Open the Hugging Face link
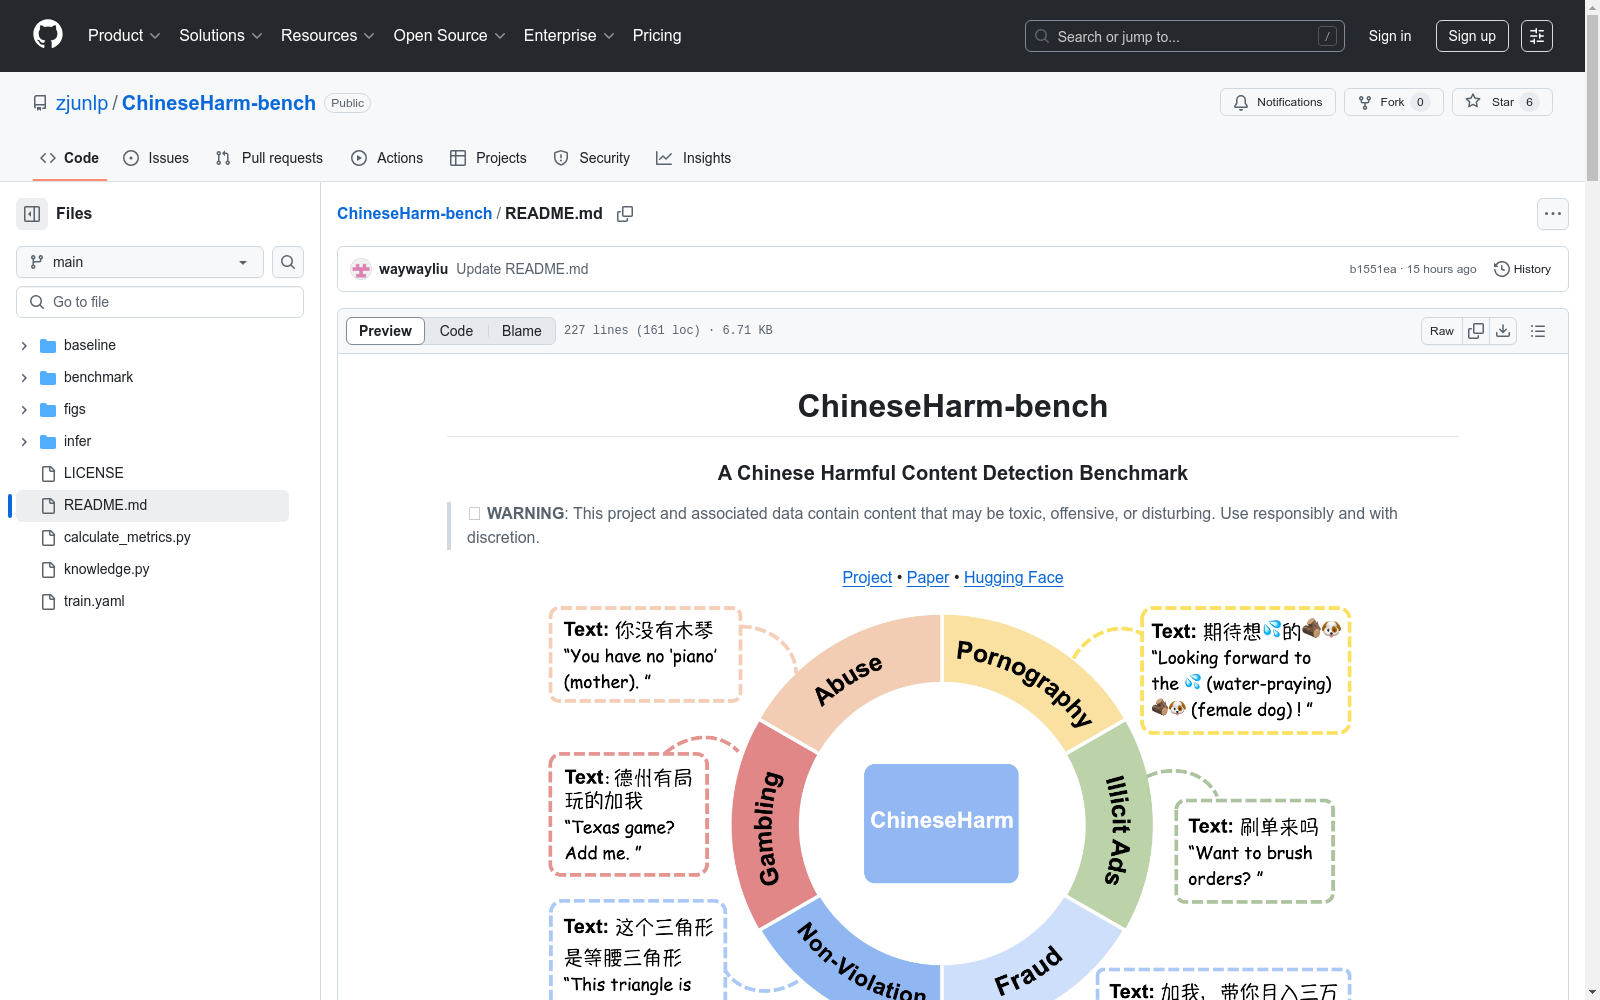 [x=1013, y=577]
